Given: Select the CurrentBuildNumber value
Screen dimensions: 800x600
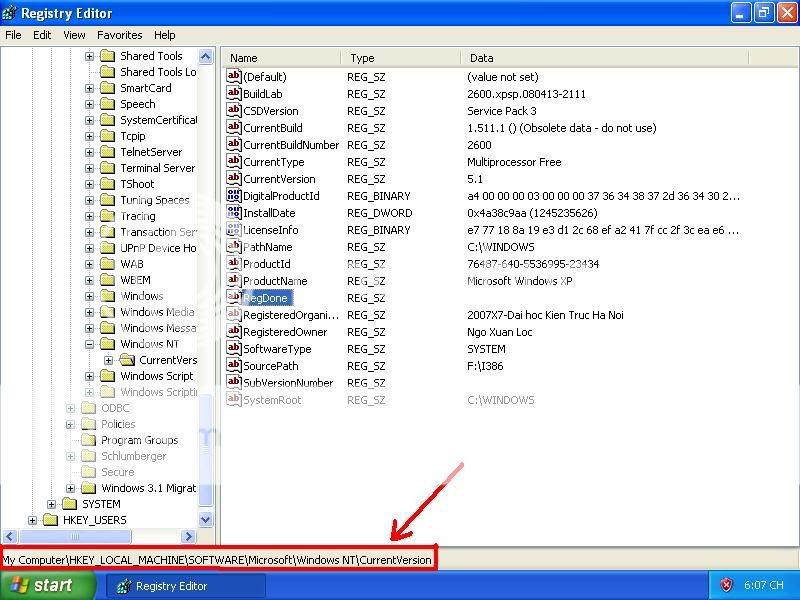Looking at the screenshot, I should click(x=291, y=145).
